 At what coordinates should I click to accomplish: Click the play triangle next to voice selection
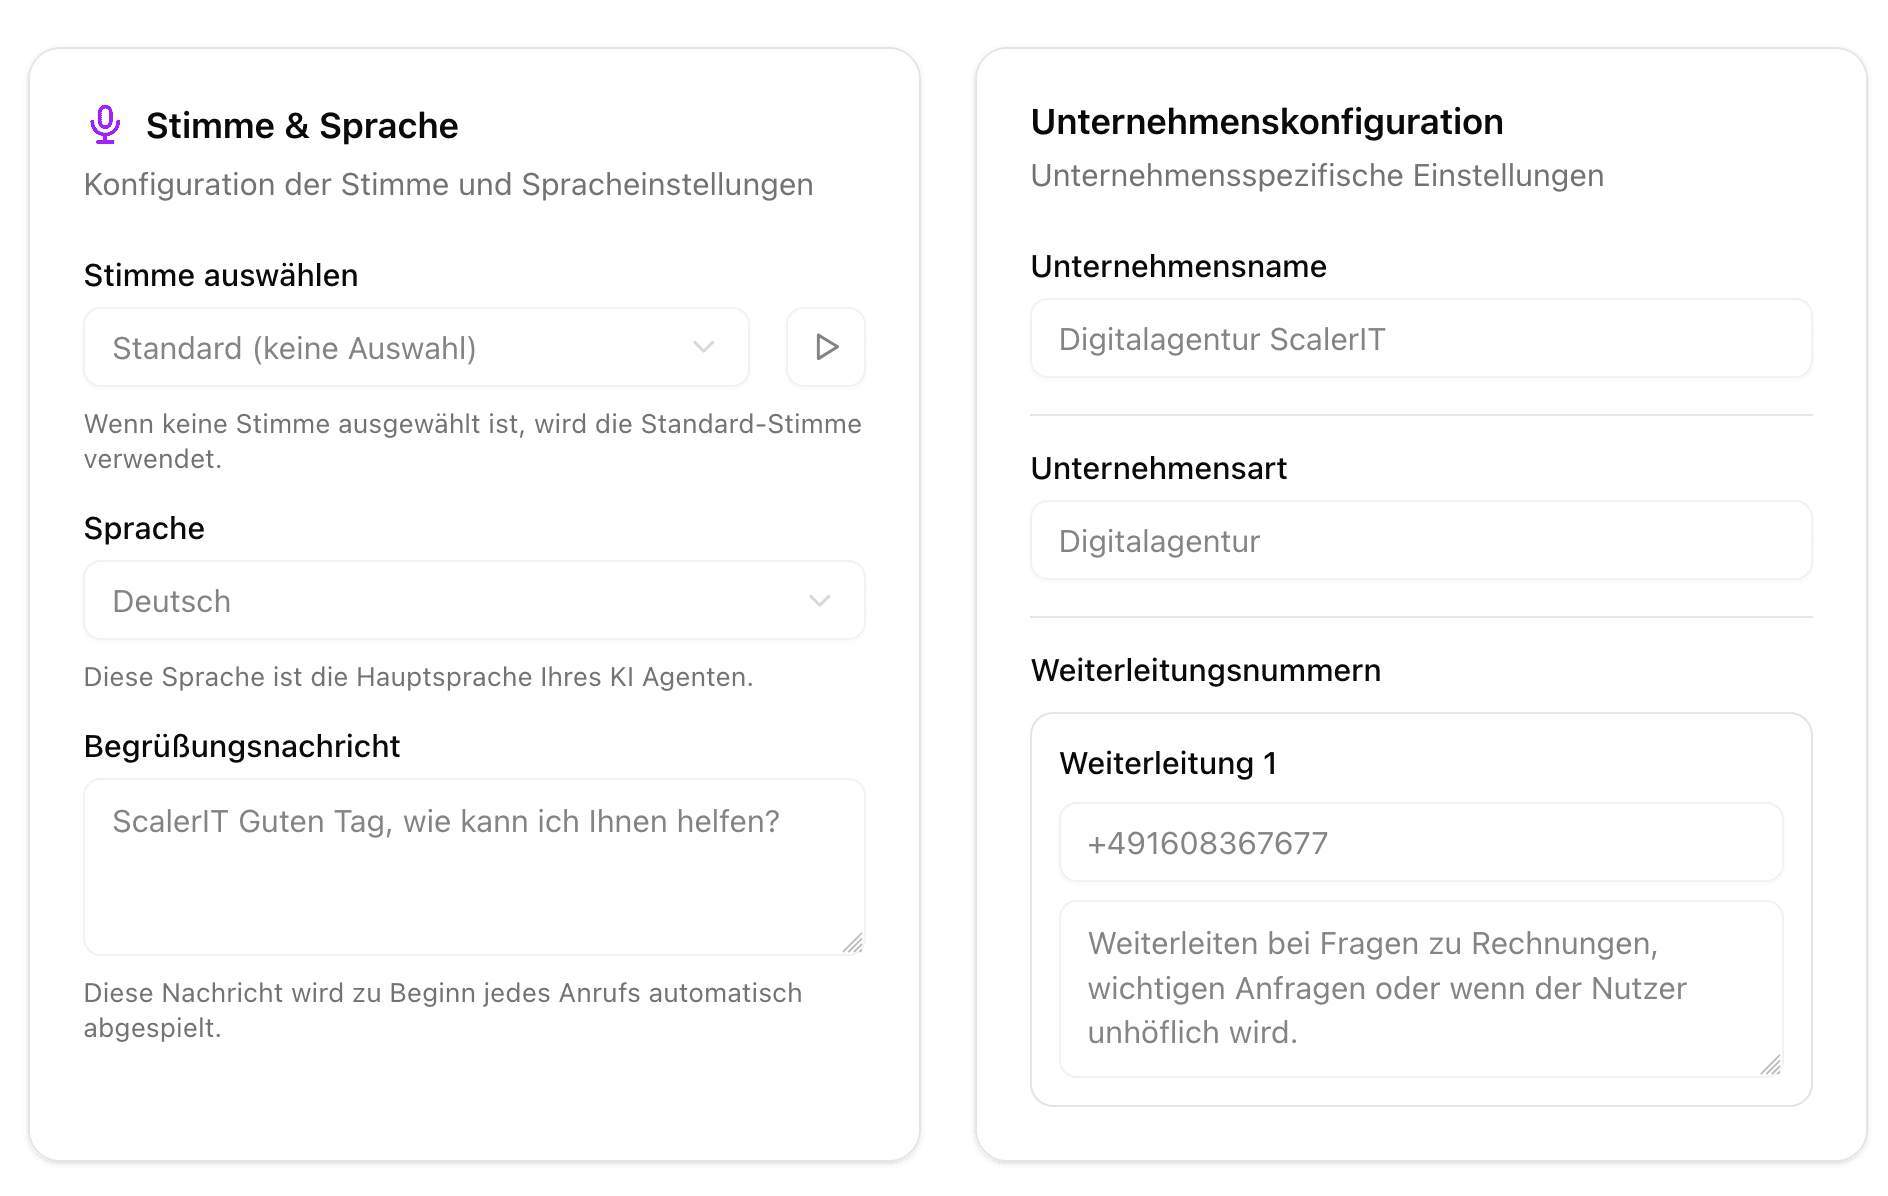(x=825, y=348)
